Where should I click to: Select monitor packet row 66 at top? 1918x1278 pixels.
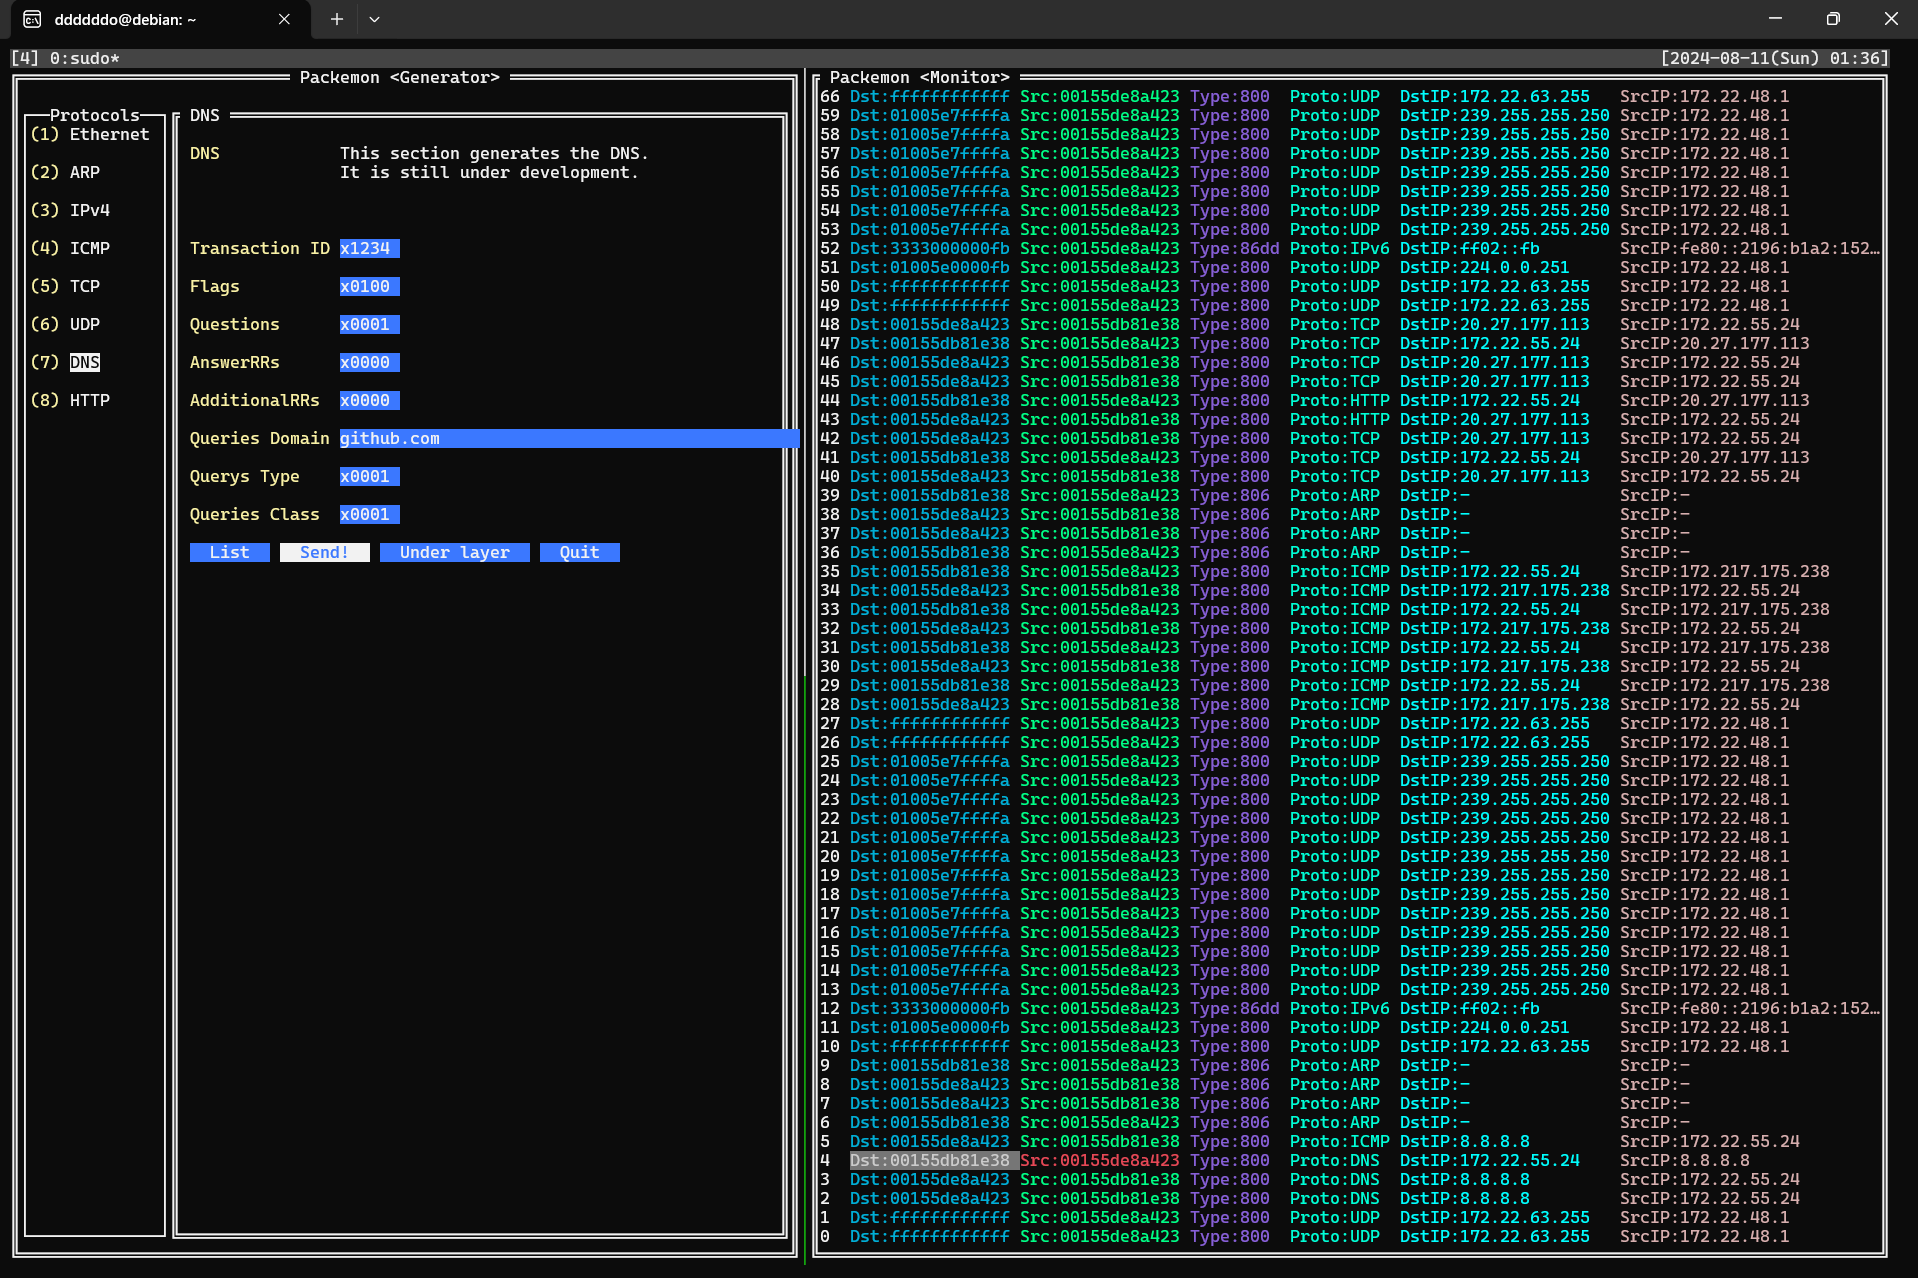1350,96
